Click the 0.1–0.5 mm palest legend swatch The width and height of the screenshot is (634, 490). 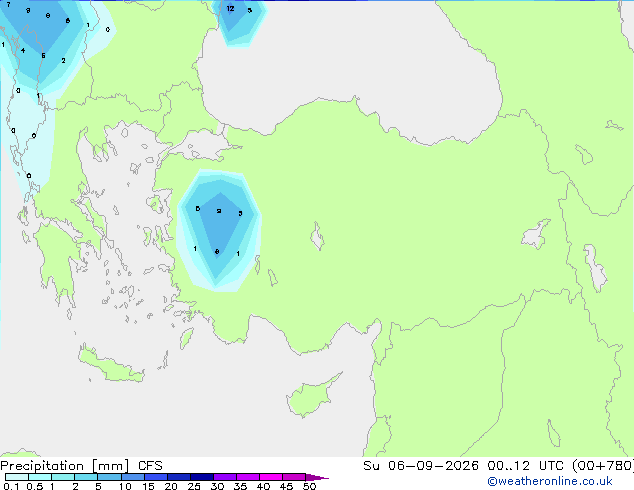[x=17, y=477]
